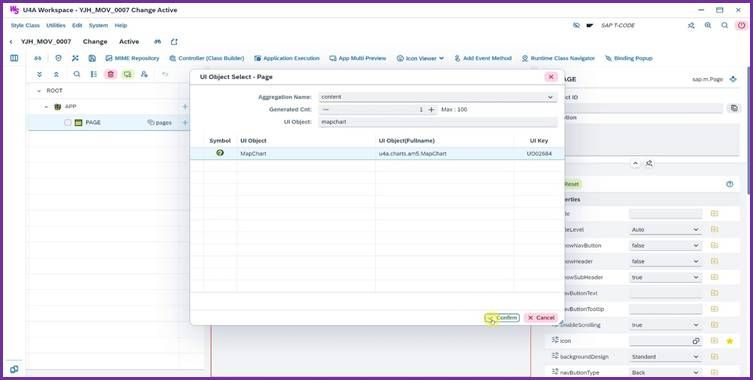The width and height of the screenshot is (753, 380).
Task: Click the save icon in main toolbar
Action: [x=92, y=58]
